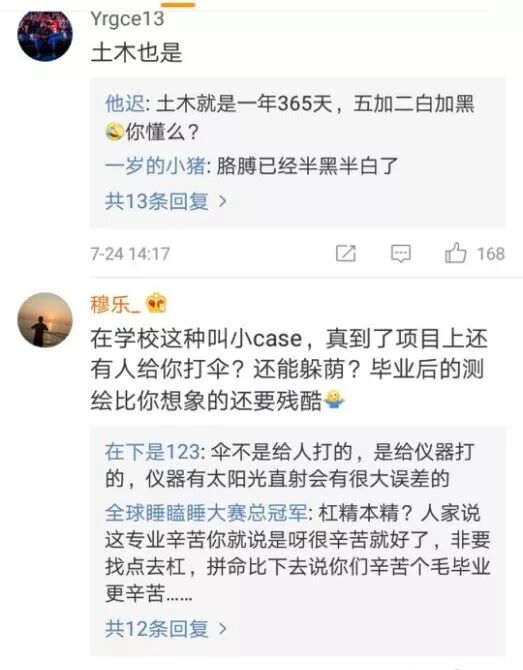Tap the crown badge next to 穆乐_
Viewport: 523px width, 670px height.
pos(156,304)
